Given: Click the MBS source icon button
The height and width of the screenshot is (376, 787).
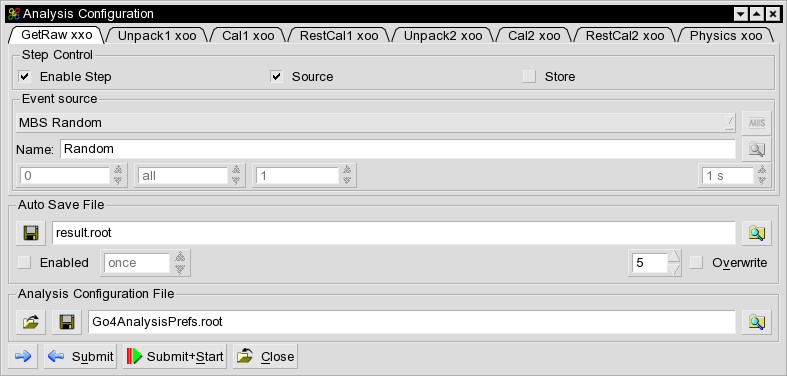Looking at the screenshot, I should pos(756,123).
